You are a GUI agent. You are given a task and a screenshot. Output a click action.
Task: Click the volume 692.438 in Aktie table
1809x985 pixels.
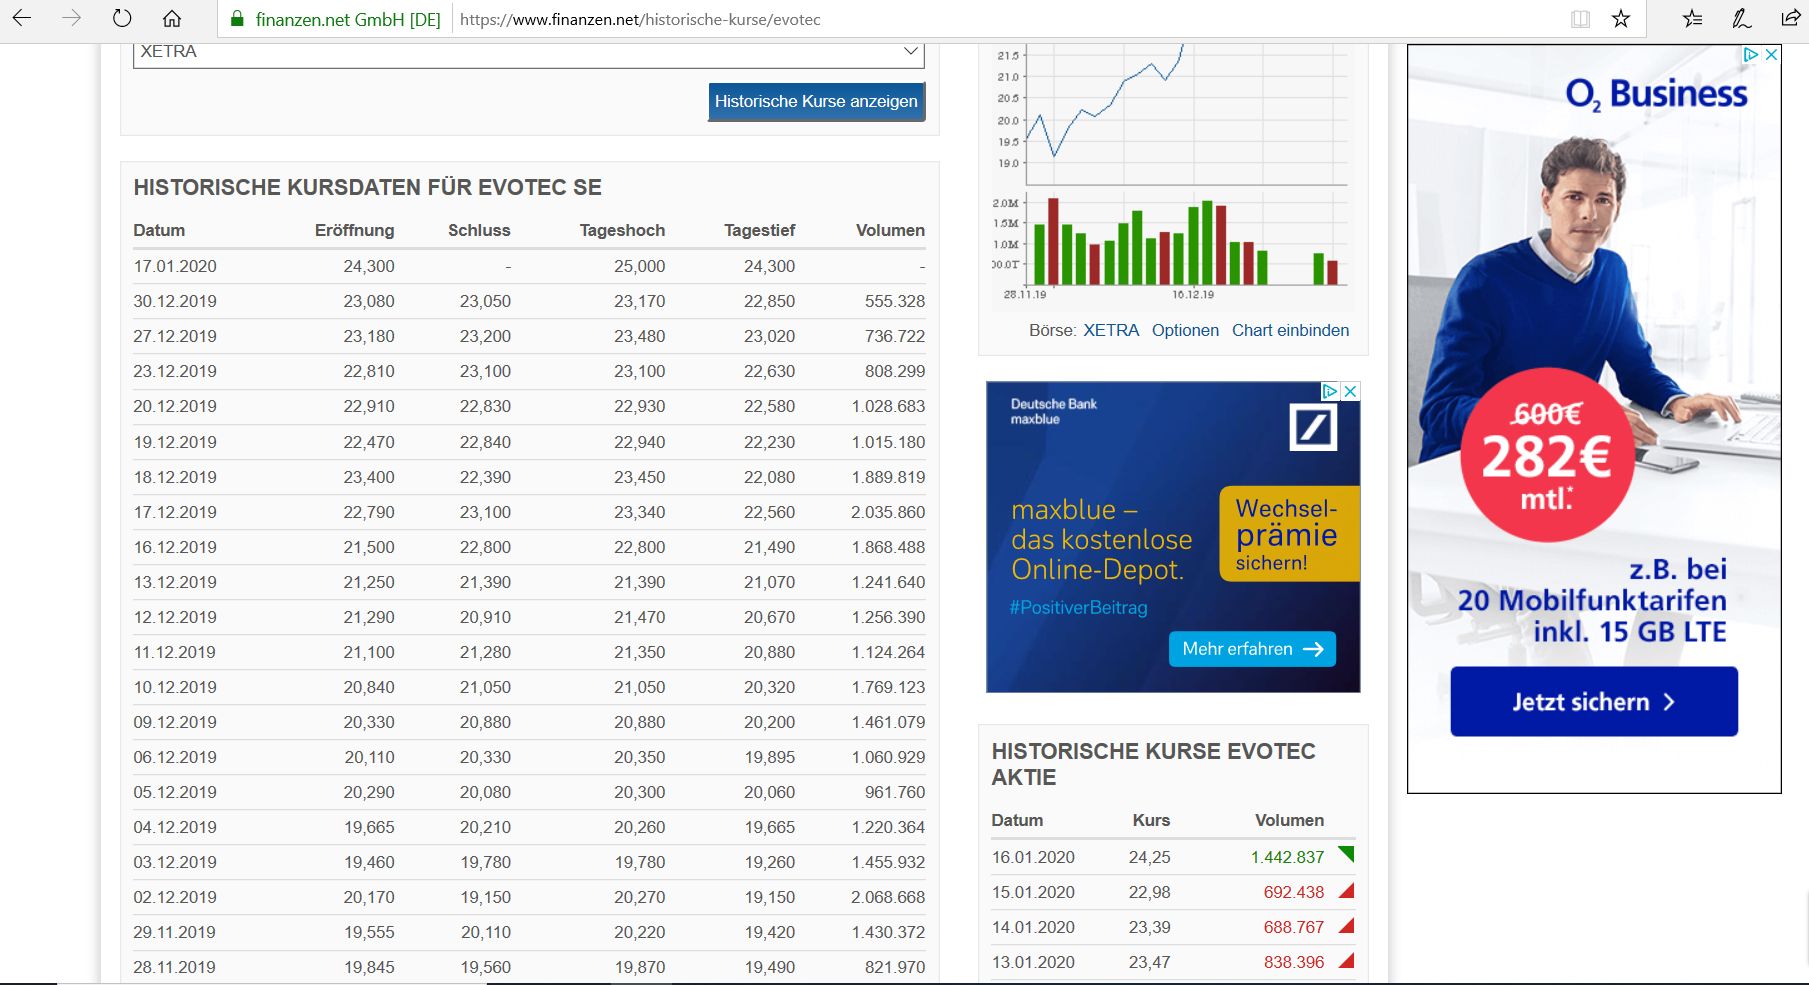pyautogui.click(x=1293, y=892)
